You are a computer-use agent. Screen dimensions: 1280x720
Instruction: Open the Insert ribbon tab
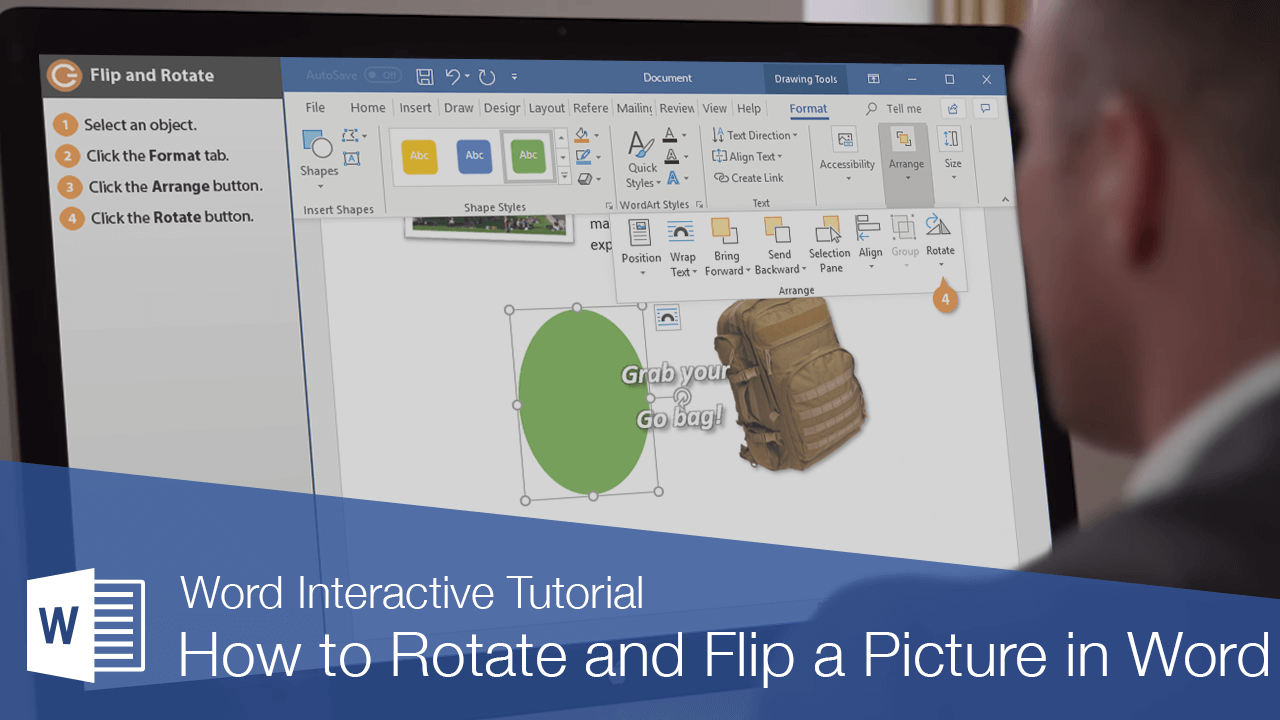[x=415, y=107]
